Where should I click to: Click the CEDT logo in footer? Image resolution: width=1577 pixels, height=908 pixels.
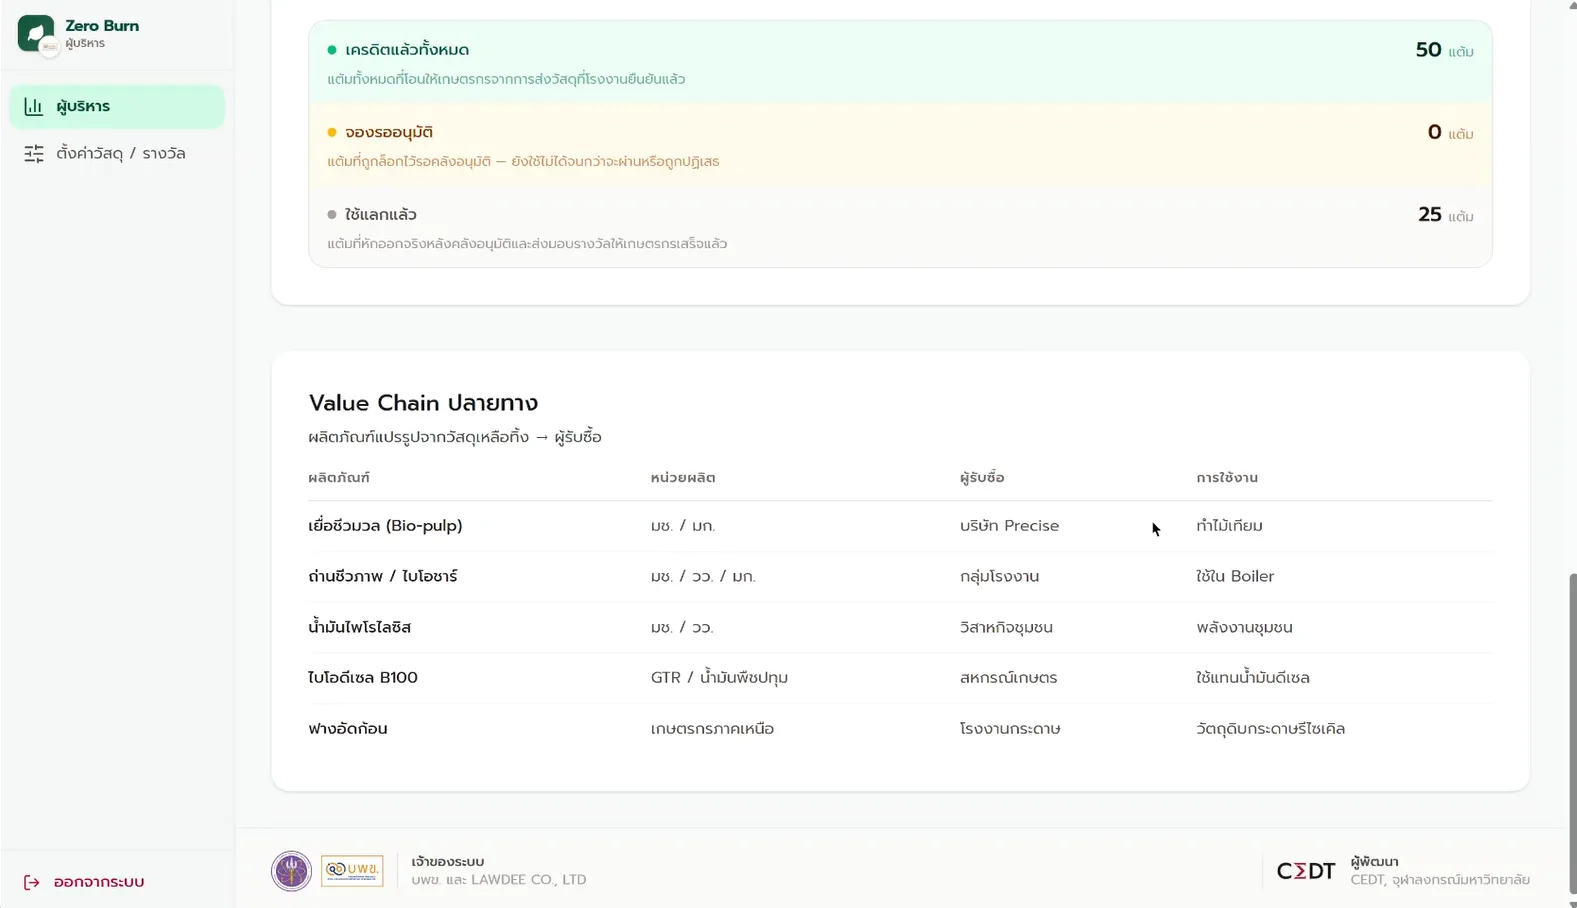pos(1306,871)
